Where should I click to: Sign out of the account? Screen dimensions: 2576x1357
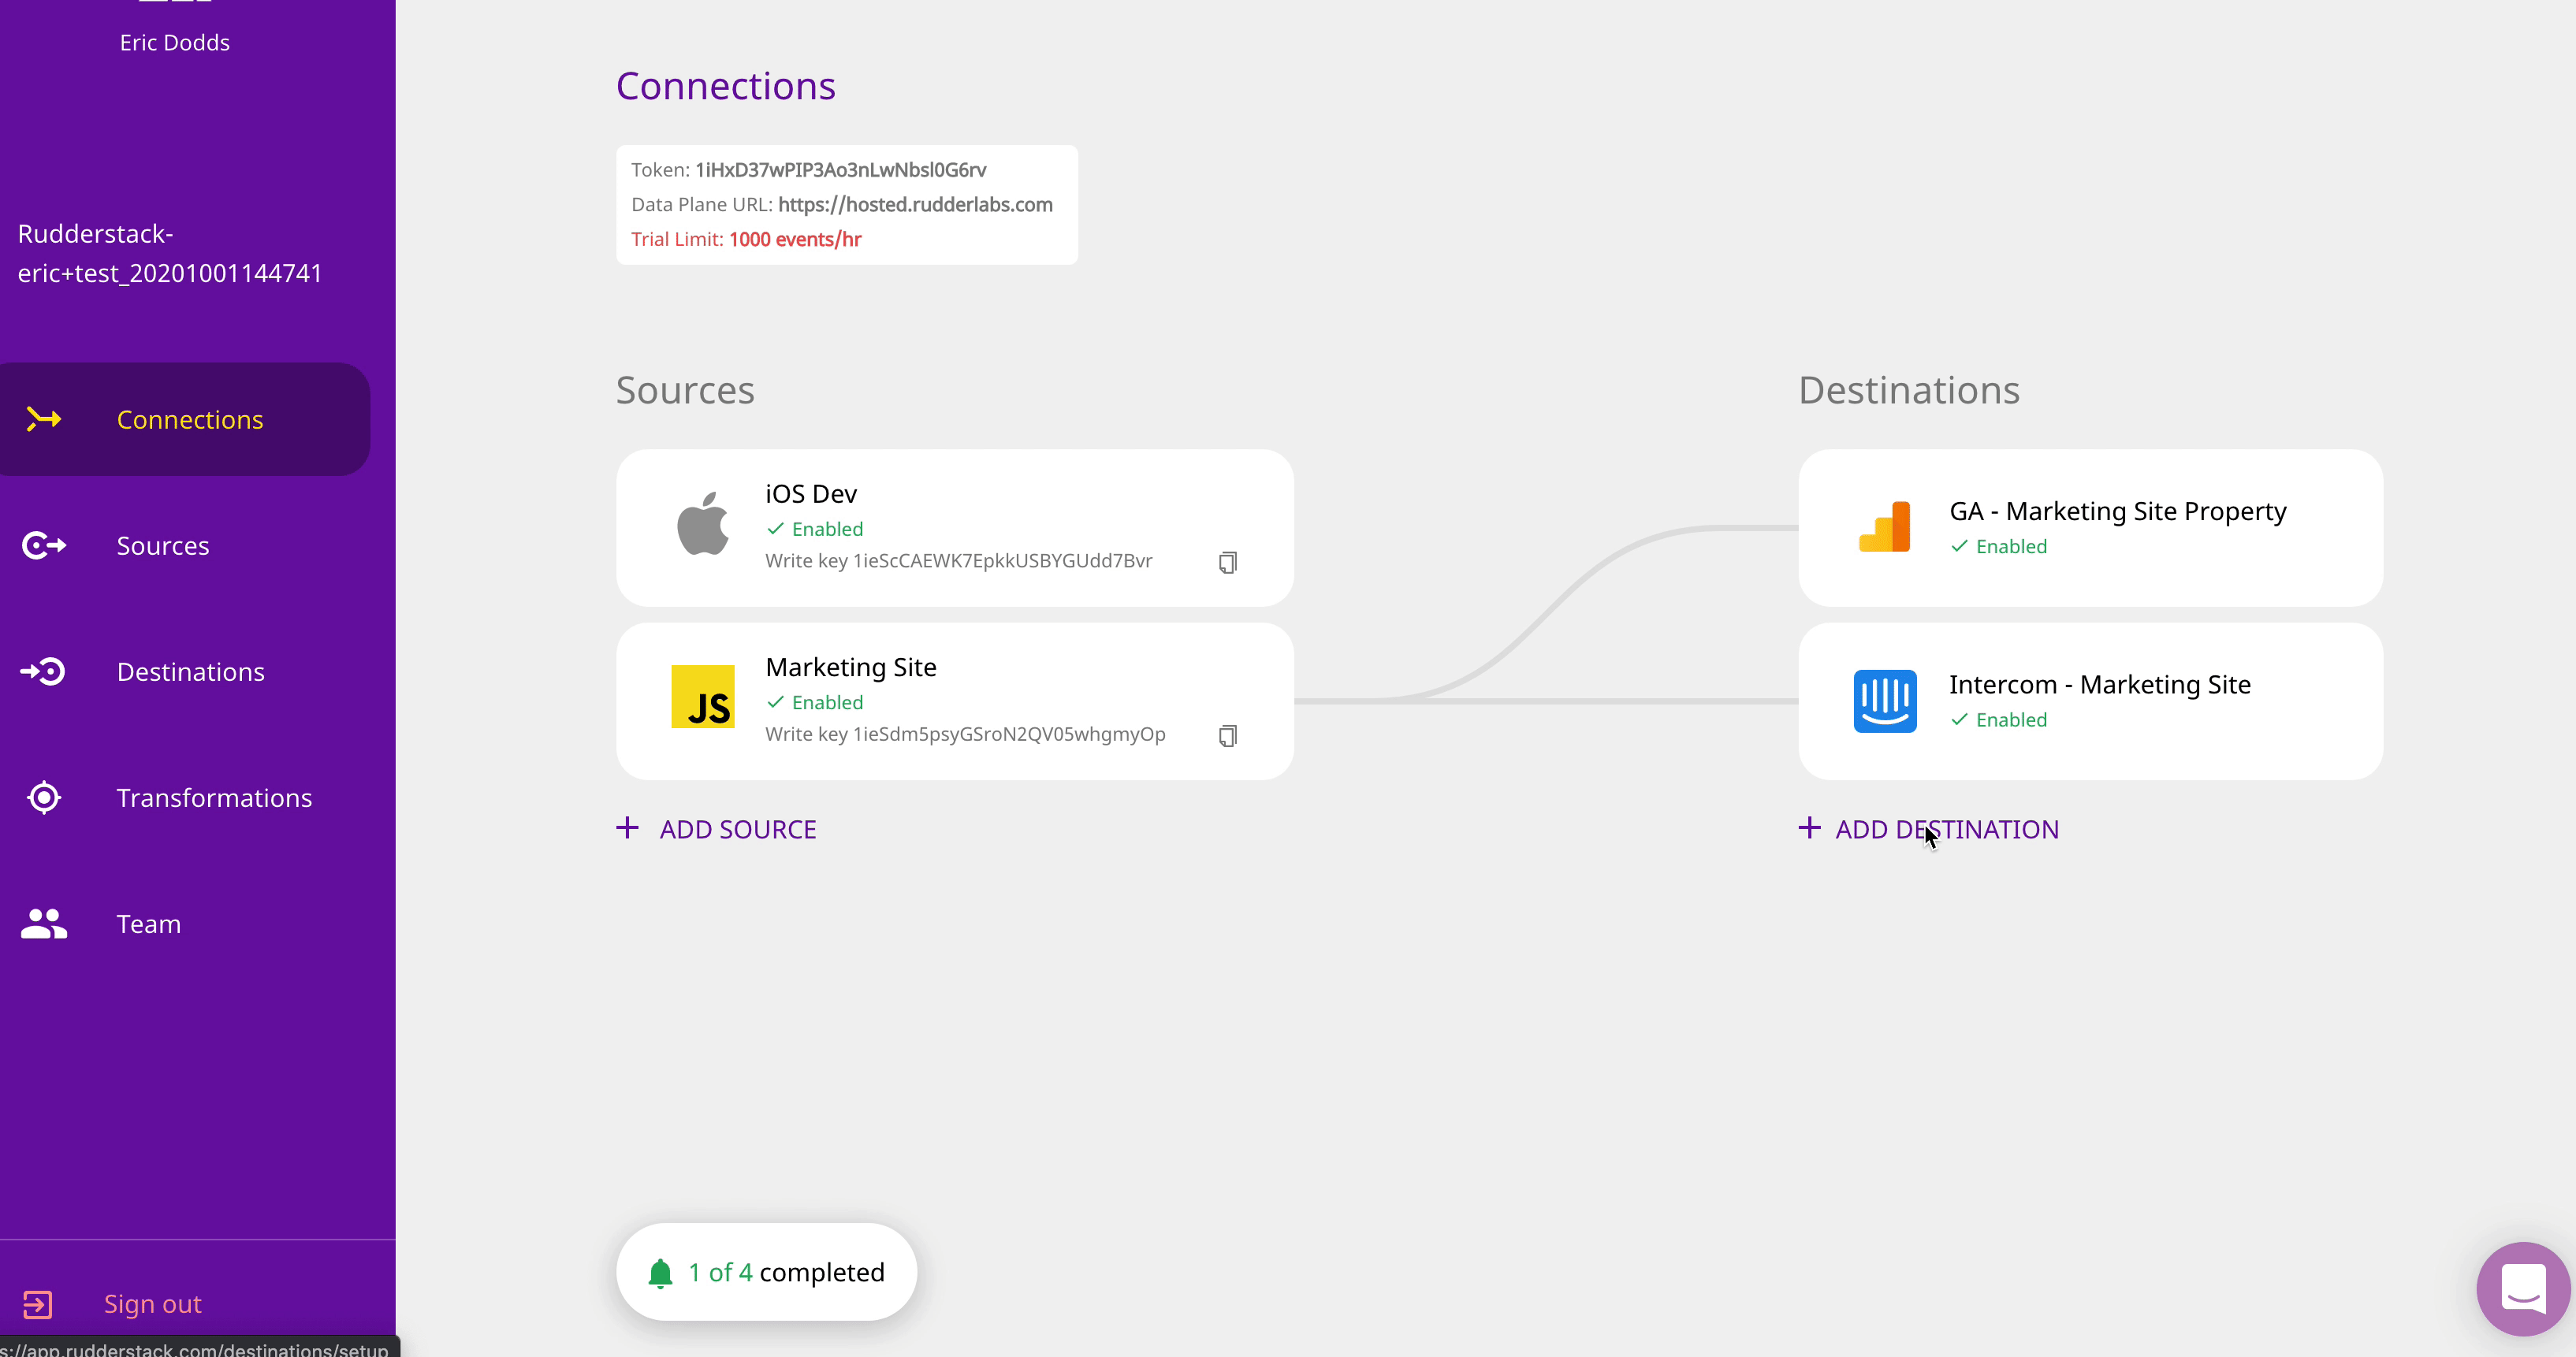[x=152, y=1304]
